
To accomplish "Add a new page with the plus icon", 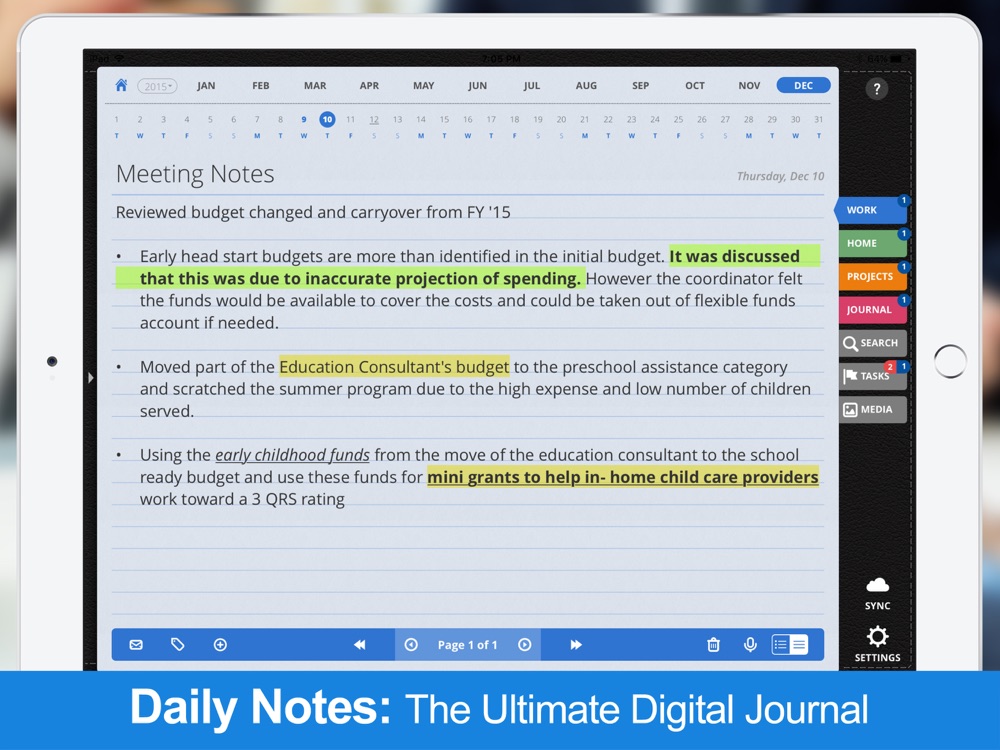I will 220,645.
